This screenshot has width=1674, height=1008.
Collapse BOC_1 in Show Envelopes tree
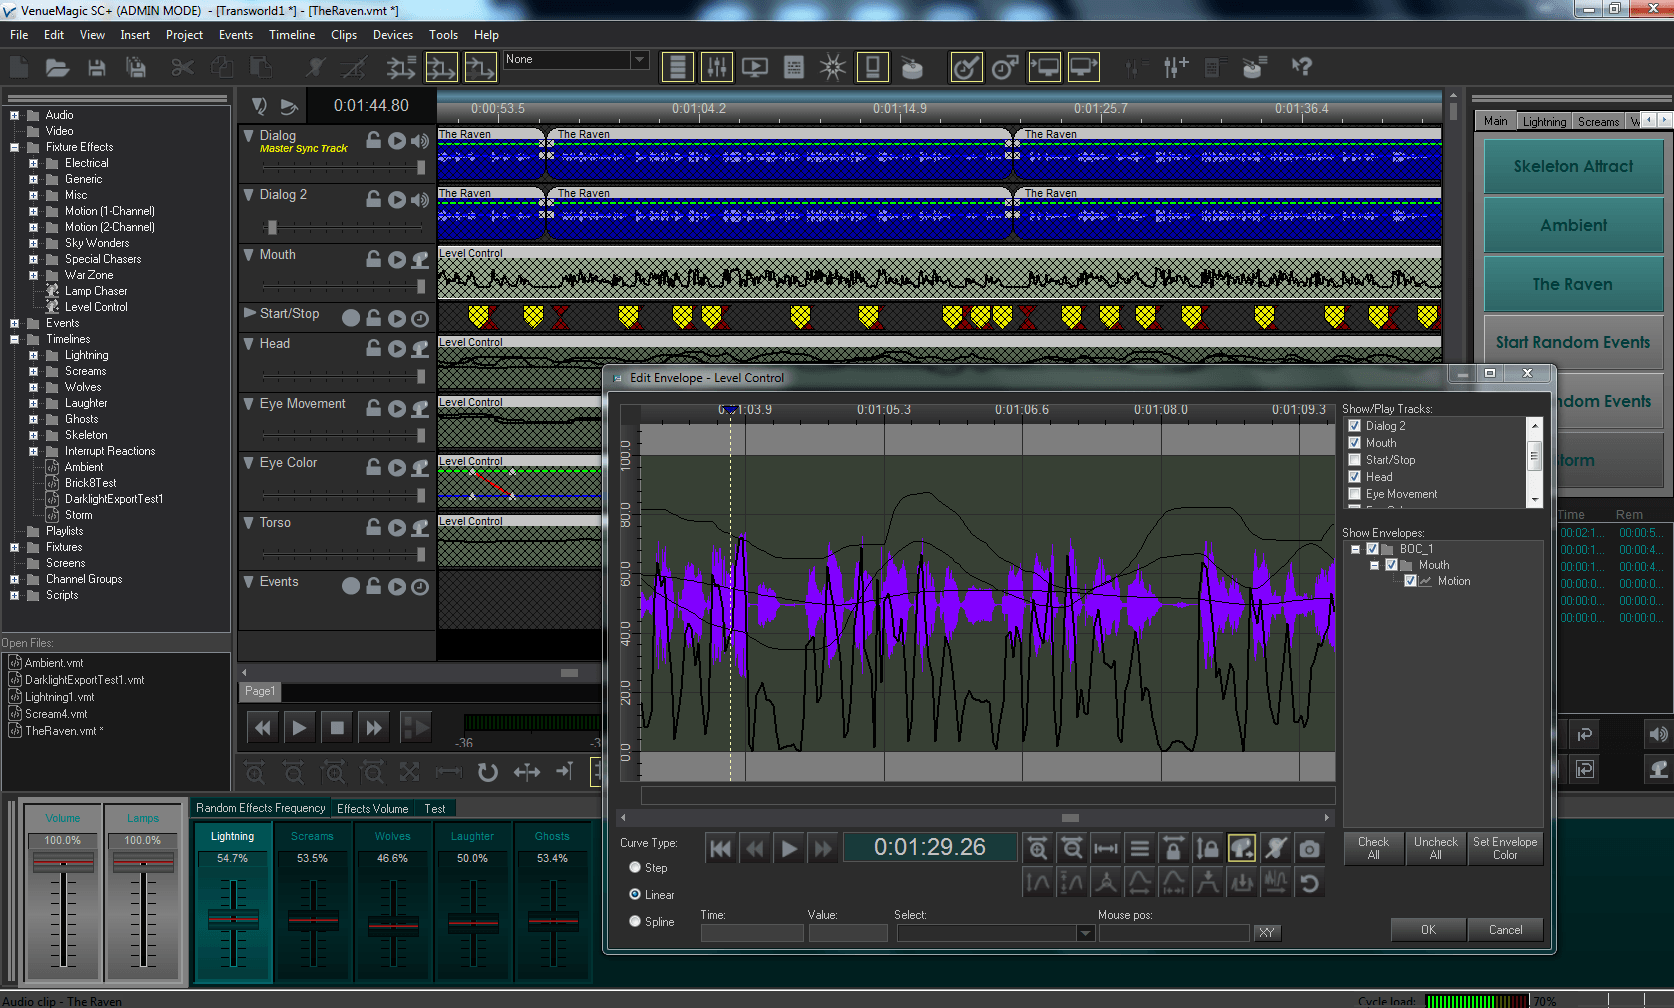1355,549
